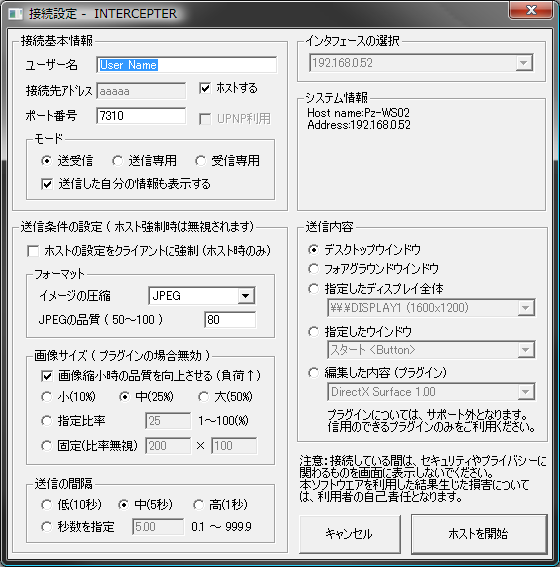Viewport: 560px width, 567px height.
Task: Click the Address:192.168.0.52 system info text
Action: (359, 125)
